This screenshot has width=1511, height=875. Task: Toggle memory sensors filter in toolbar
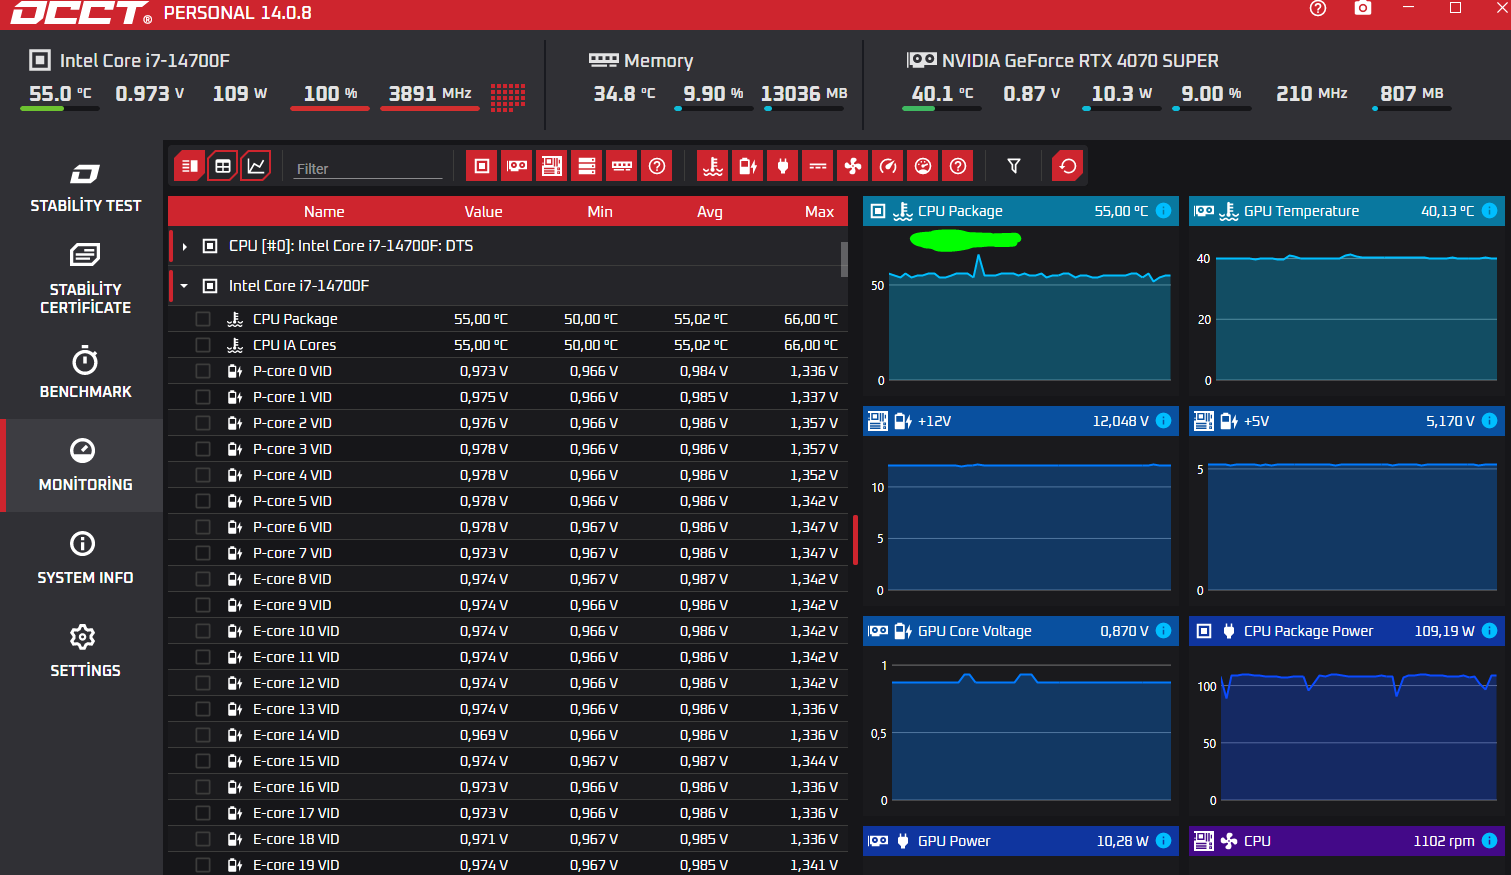622,166
